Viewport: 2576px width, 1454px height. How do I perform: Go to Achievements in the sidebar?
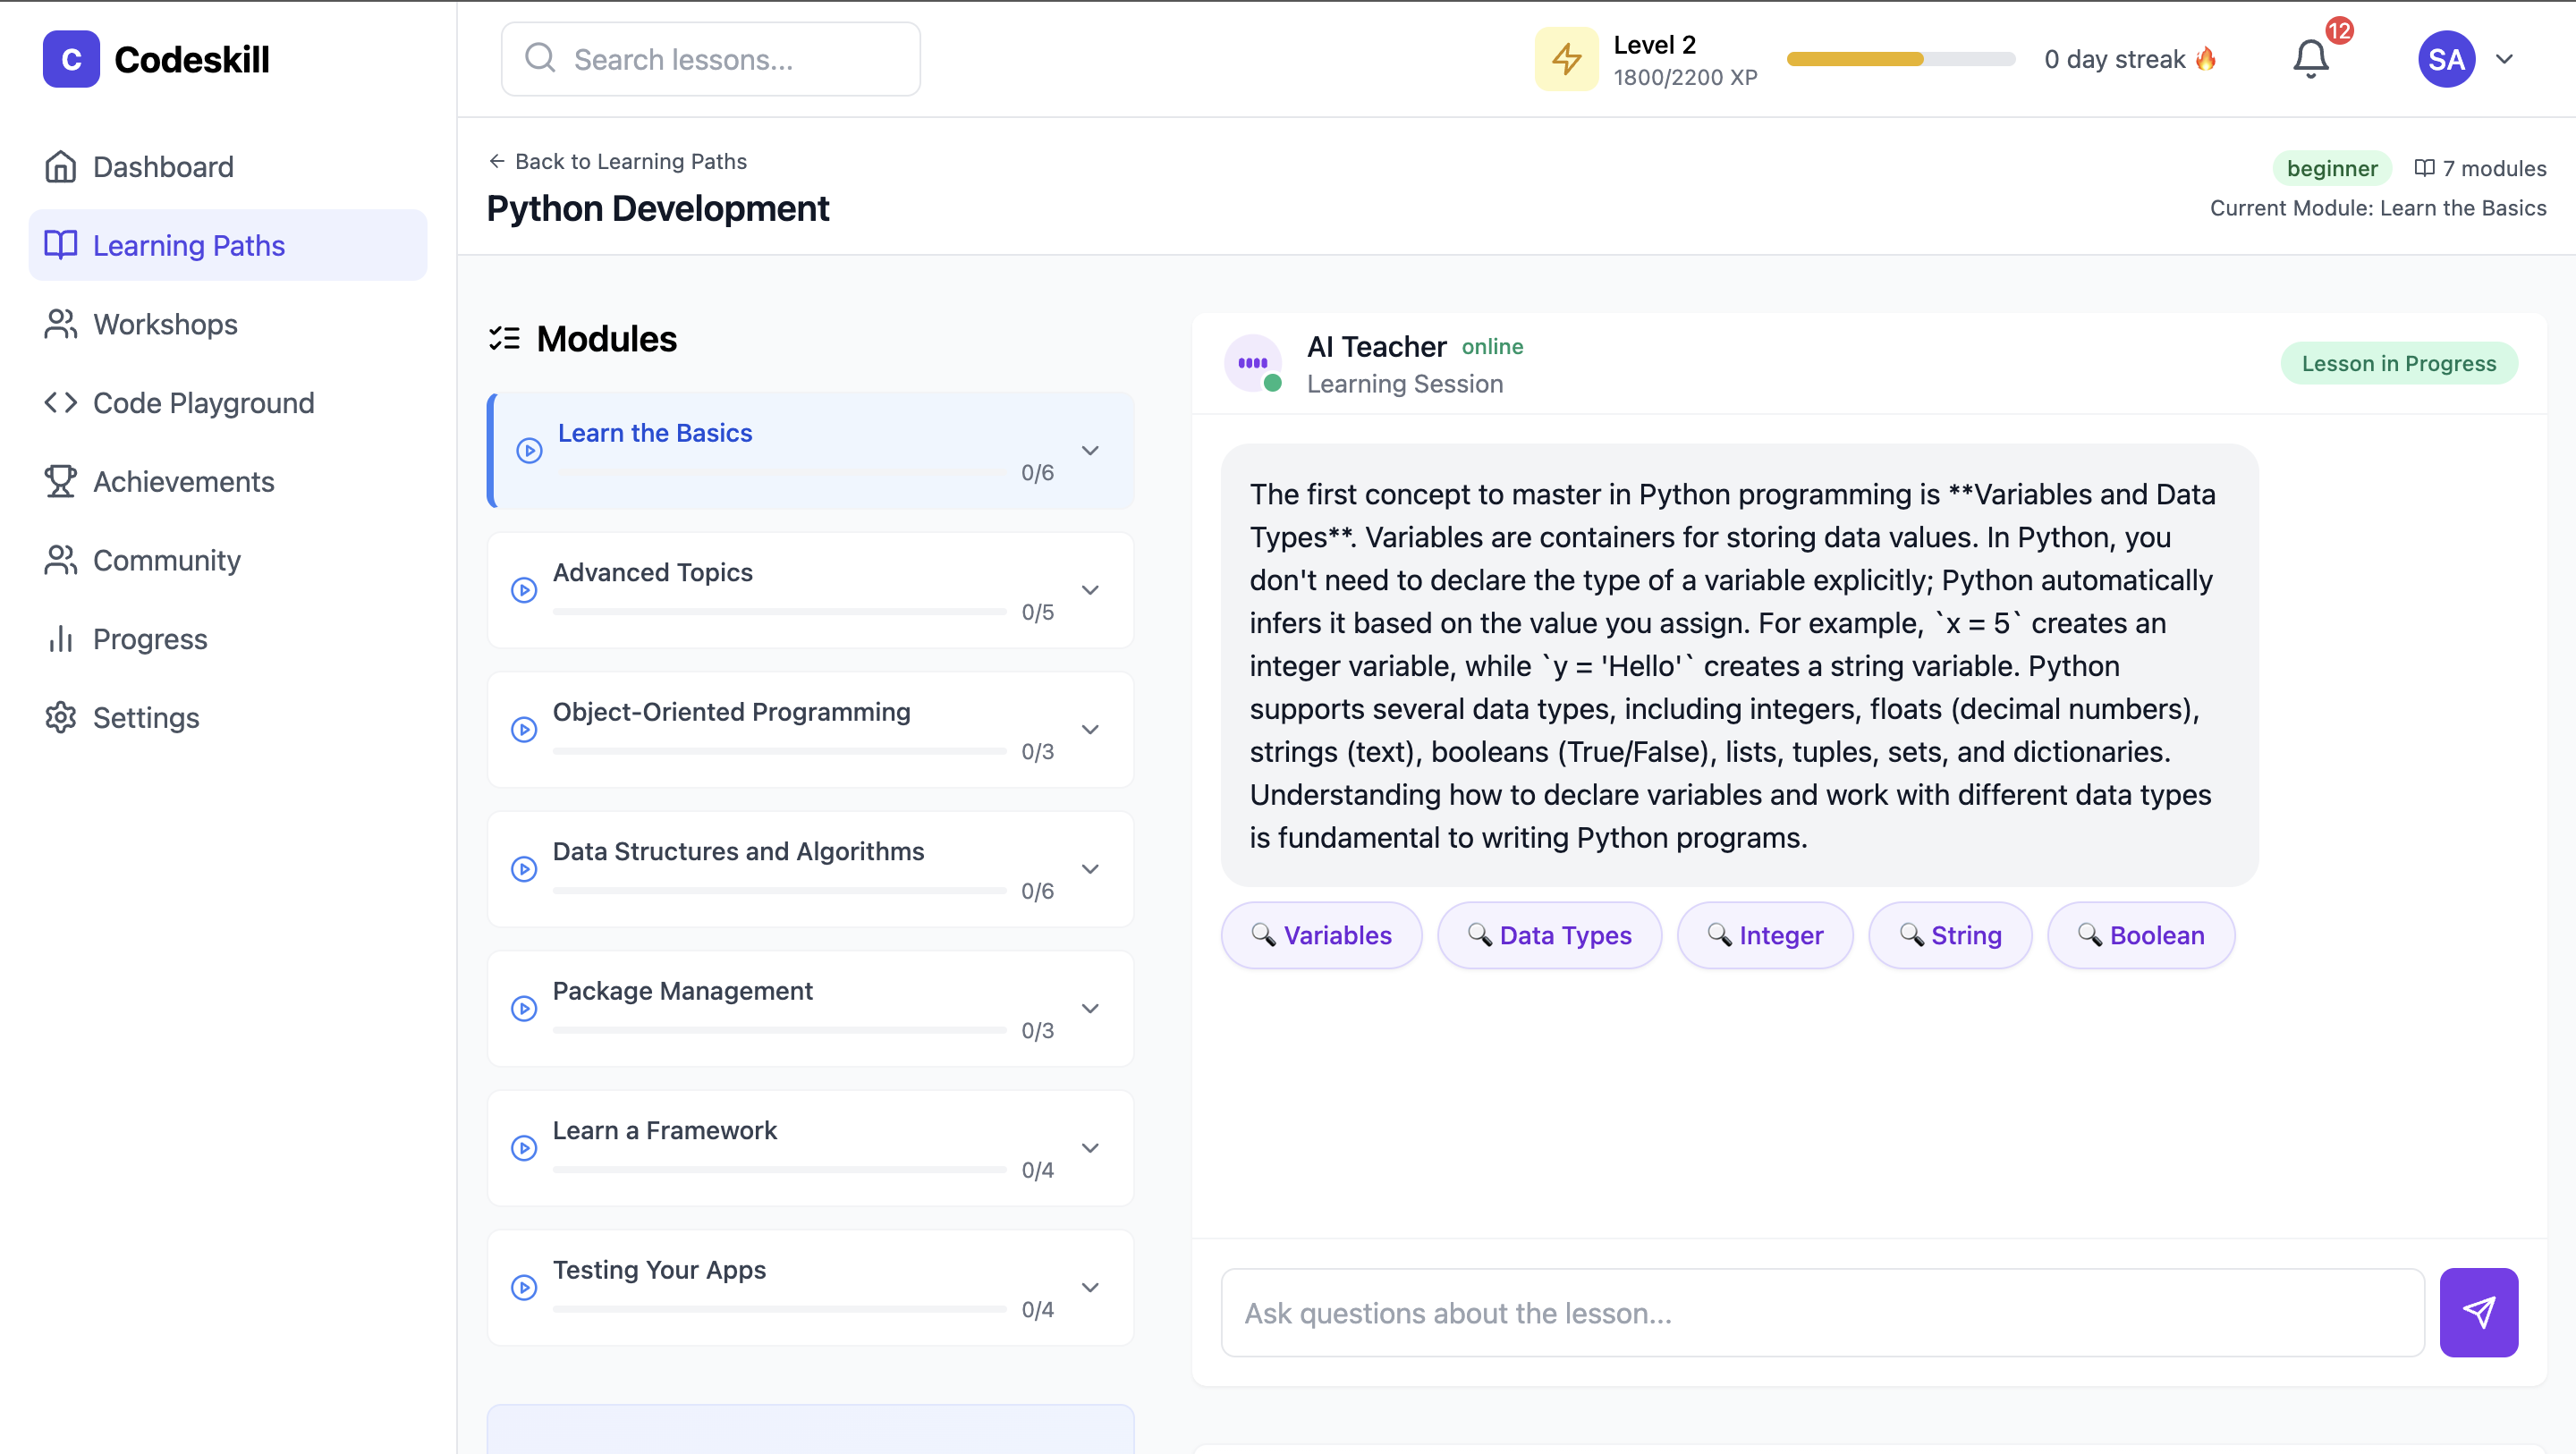[x=183, y=482]
